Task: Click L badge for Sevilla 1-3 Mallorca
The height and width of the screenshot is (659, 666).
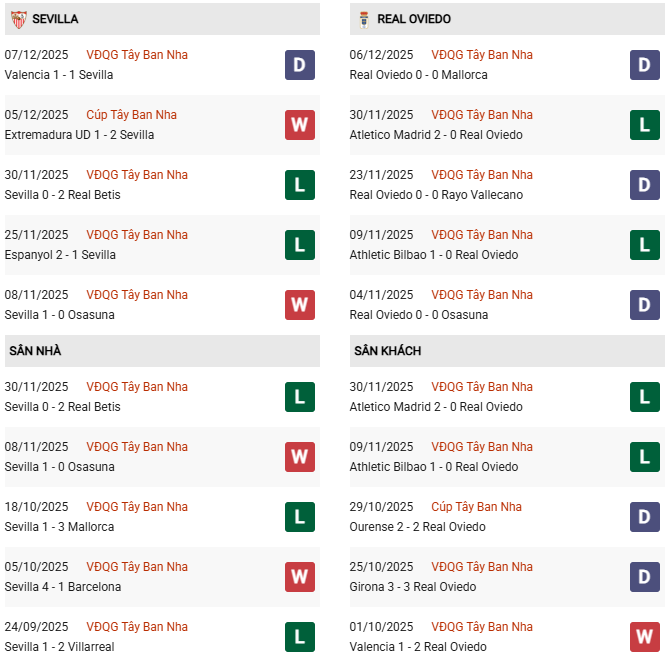Action: coord(299,517)
